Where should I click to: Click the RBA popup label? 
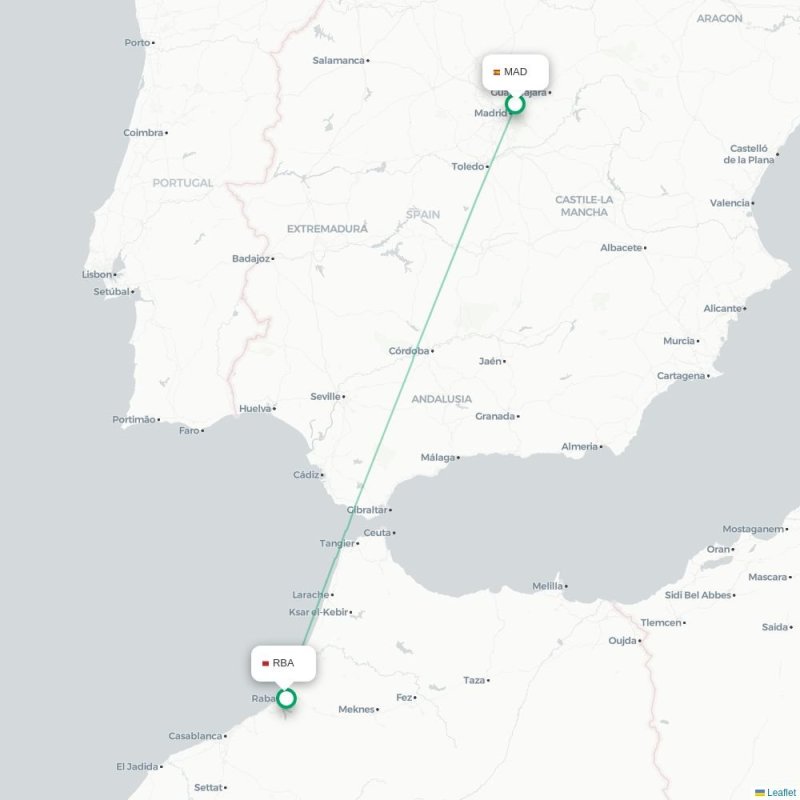283,663
